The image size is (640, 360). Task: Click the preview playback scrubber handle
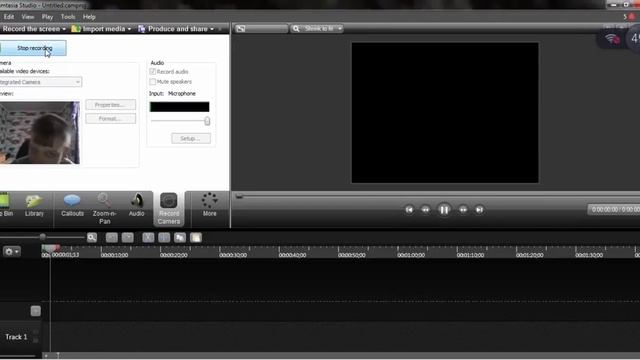click(x=239, y=196)
